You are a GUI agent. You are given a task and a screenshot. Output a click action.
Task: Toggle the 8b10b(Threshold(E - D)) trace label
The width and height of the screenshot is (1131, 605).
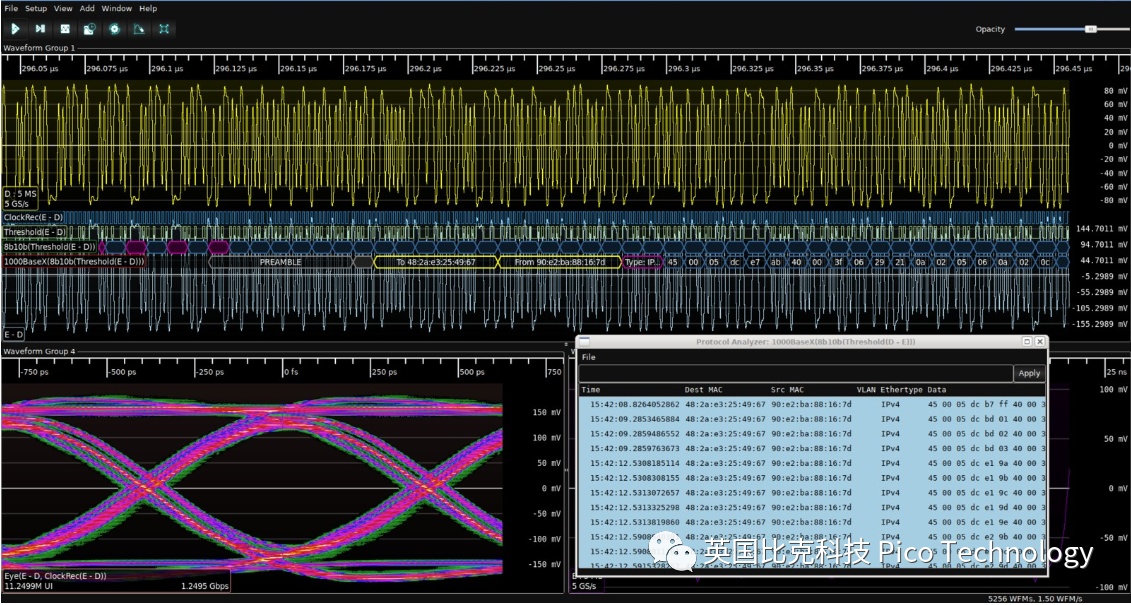click(48, 246)
